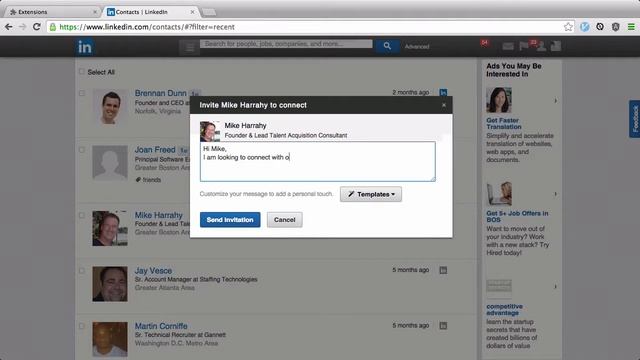Check the Mike Harrahy checkbox
The width and height of the screenshot is (640, 360).
(82, 215)
